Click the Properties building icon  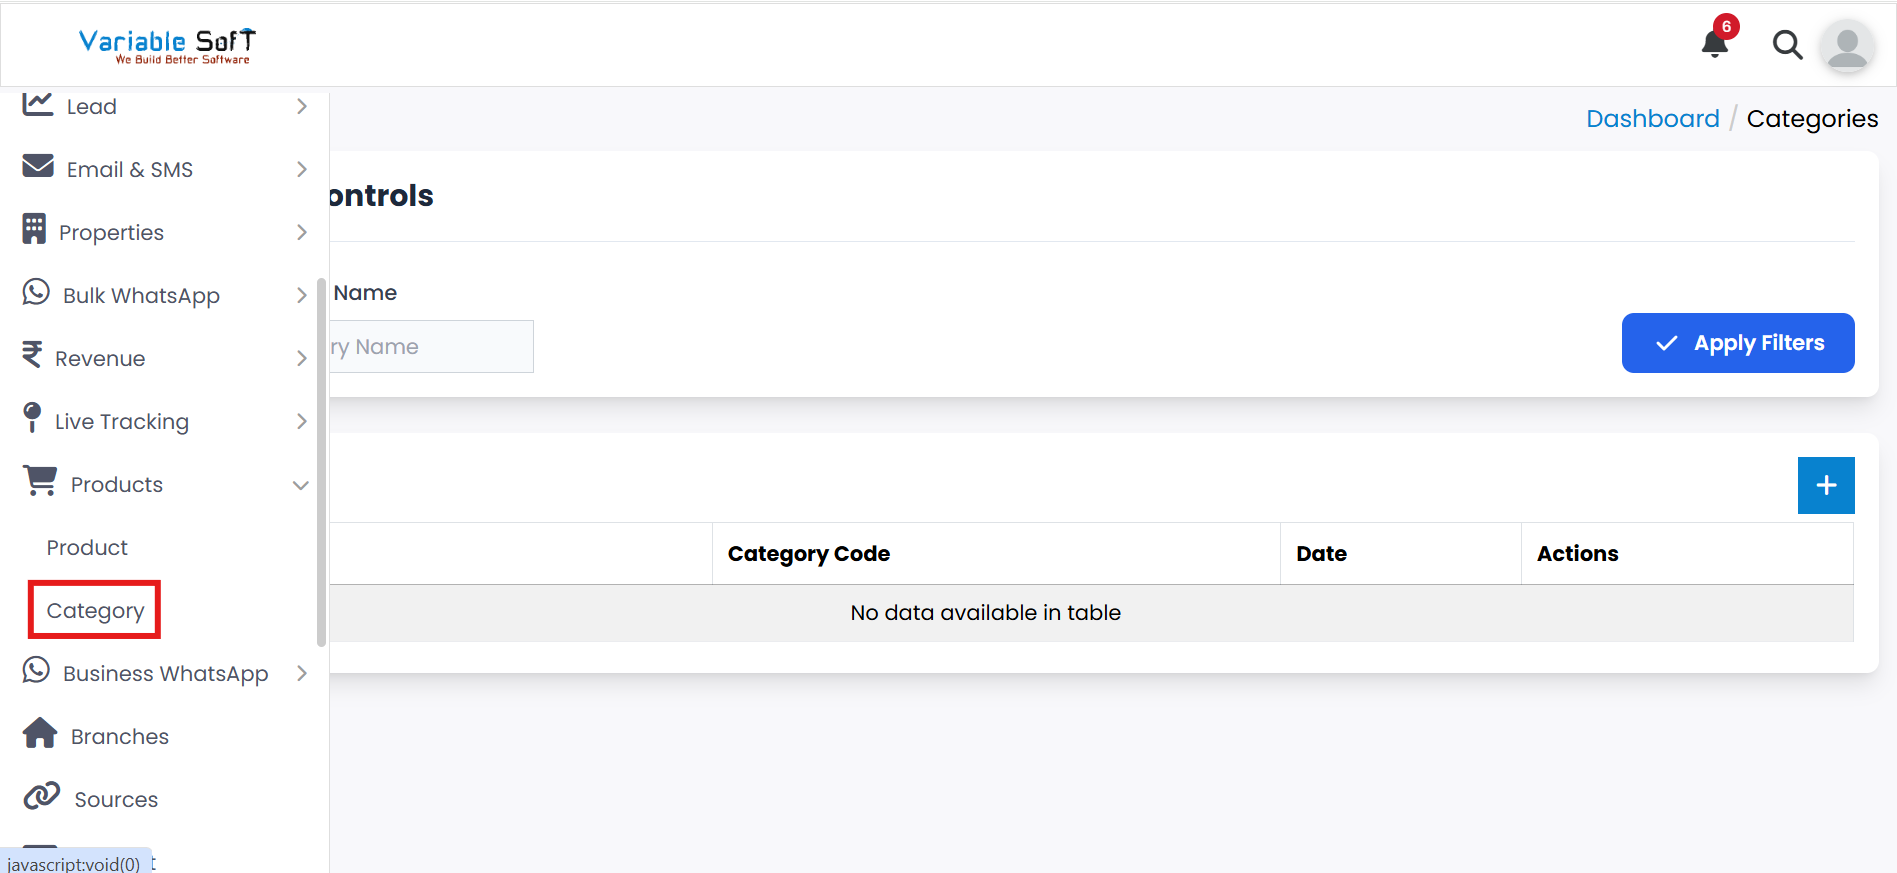(34, 229)
